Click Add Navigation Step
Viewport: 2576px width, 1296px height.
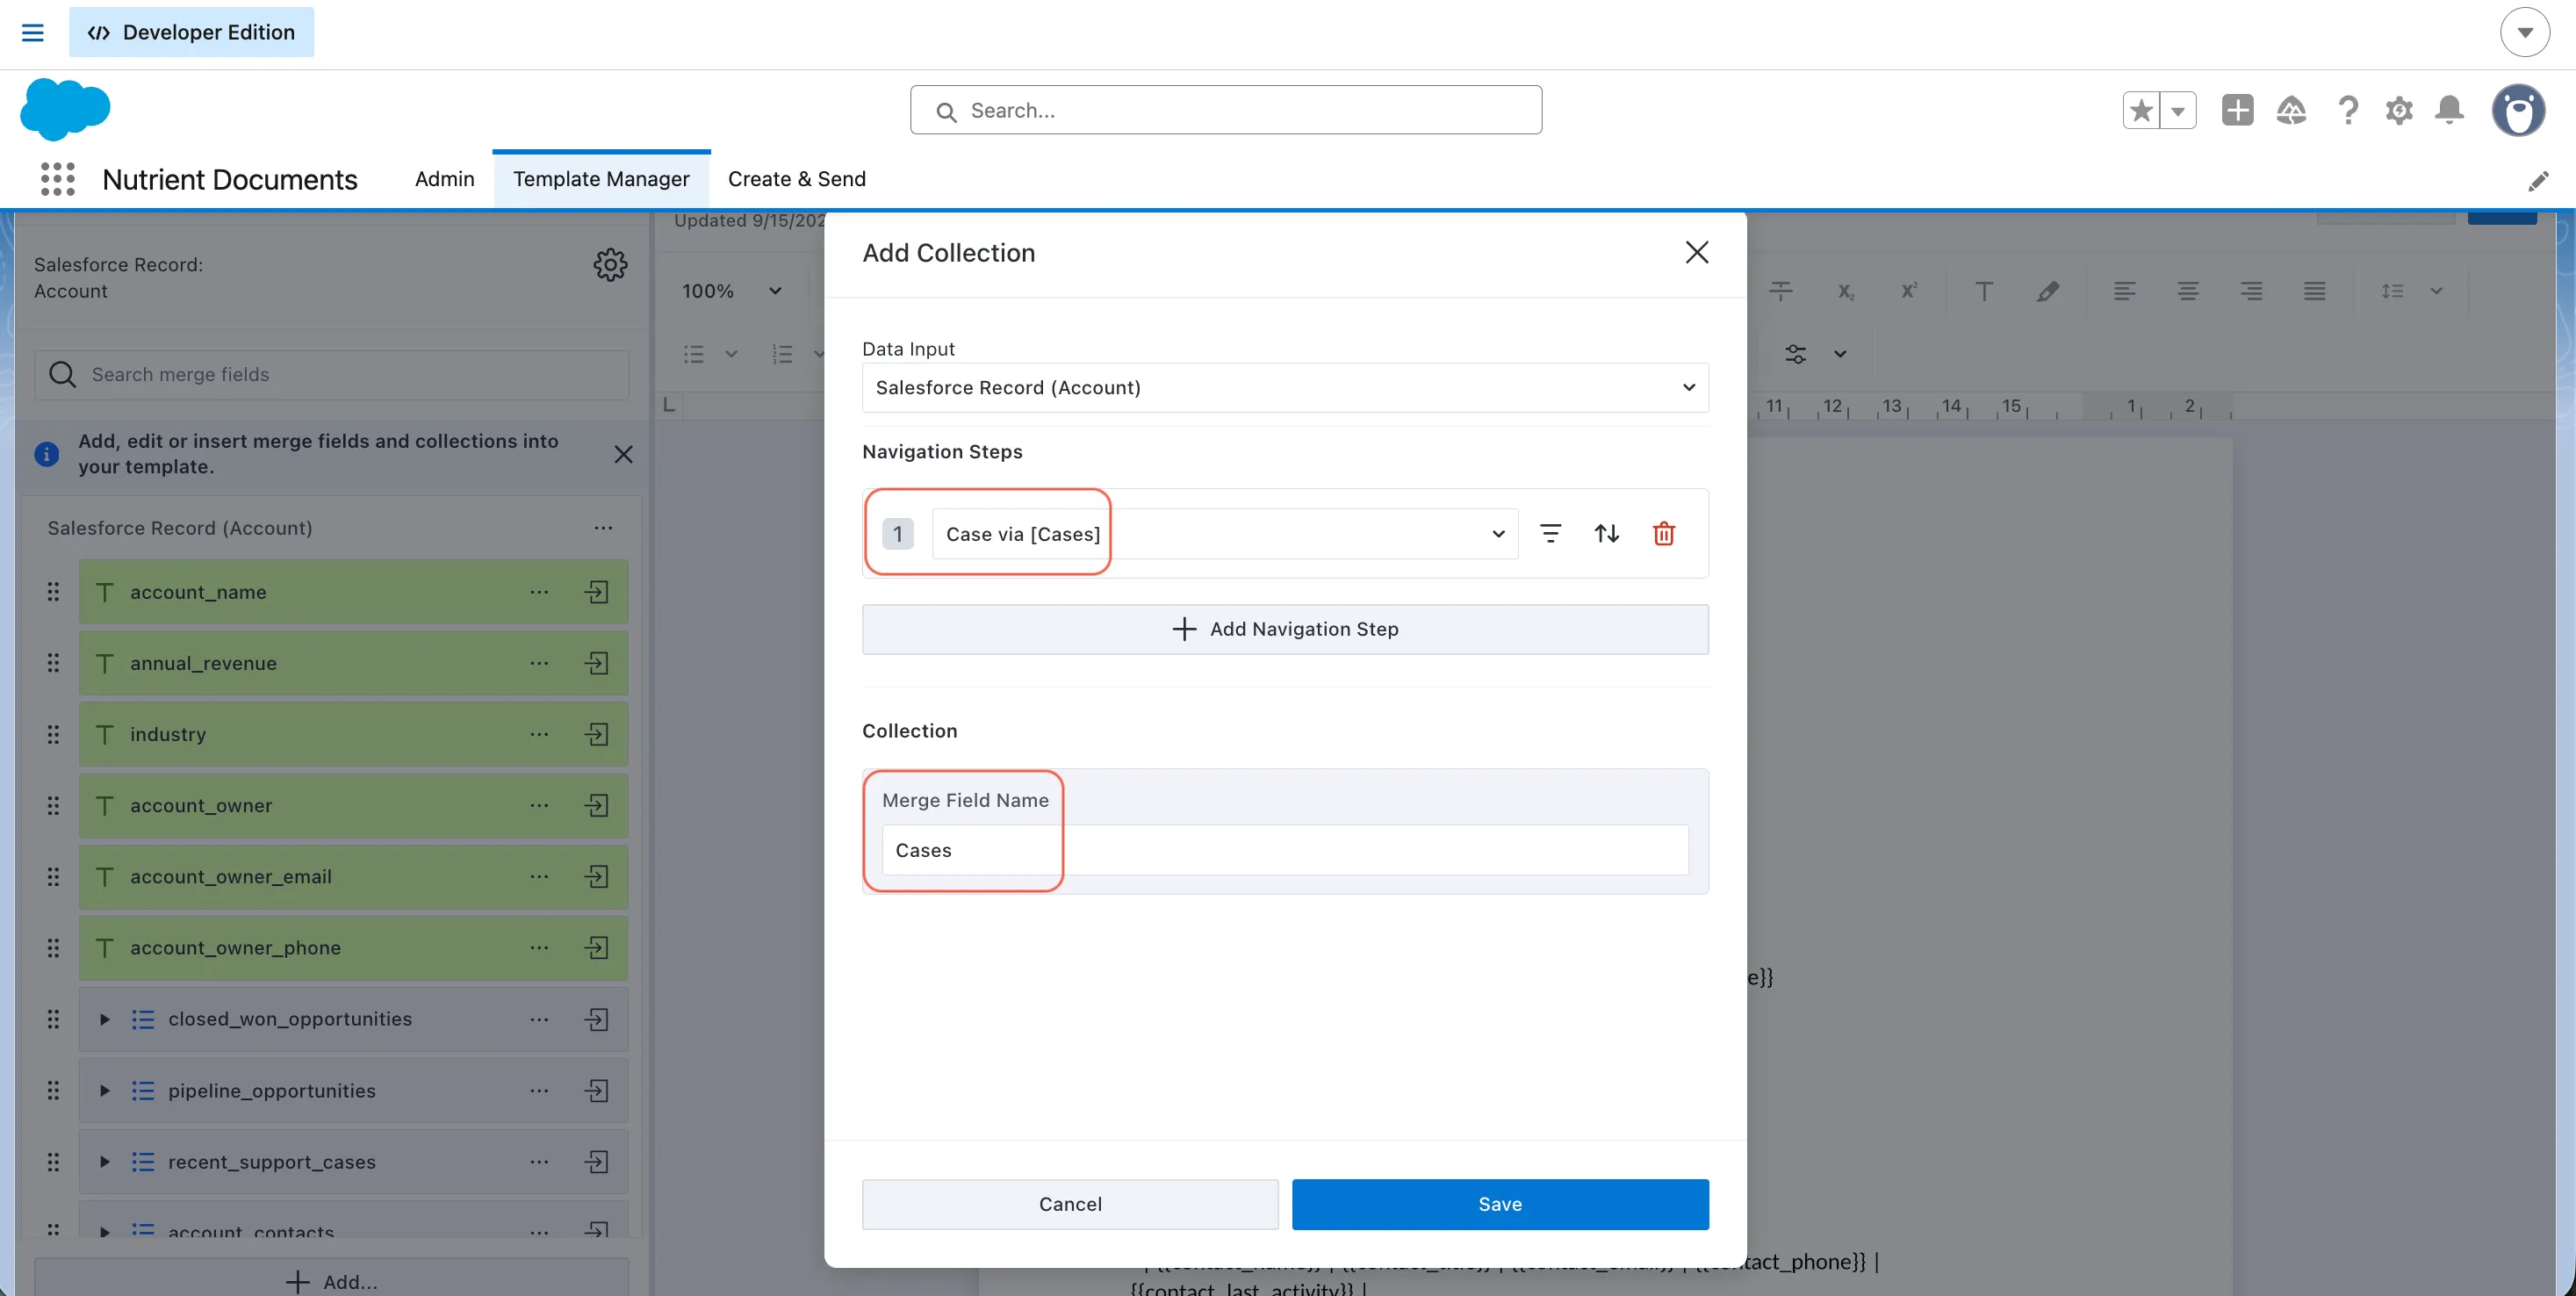click(x=1285, y=629)
